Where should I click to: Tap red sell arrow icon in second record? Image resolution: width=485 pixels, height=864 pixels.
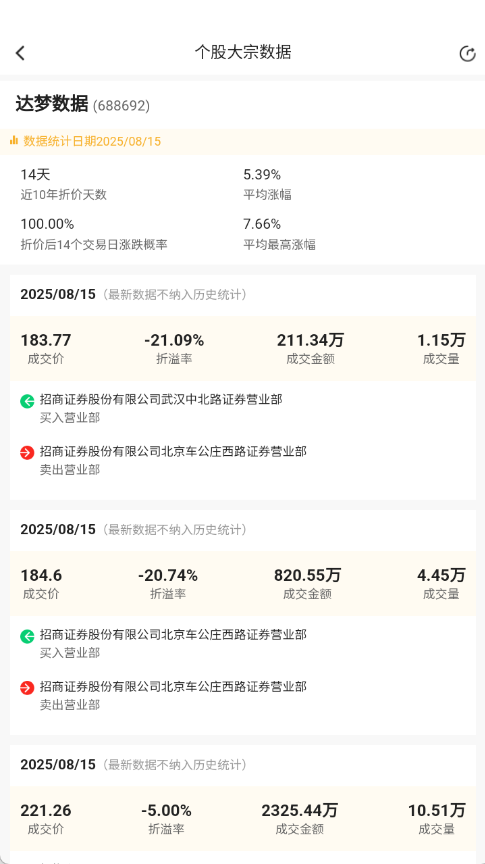(x=28, y=688)
